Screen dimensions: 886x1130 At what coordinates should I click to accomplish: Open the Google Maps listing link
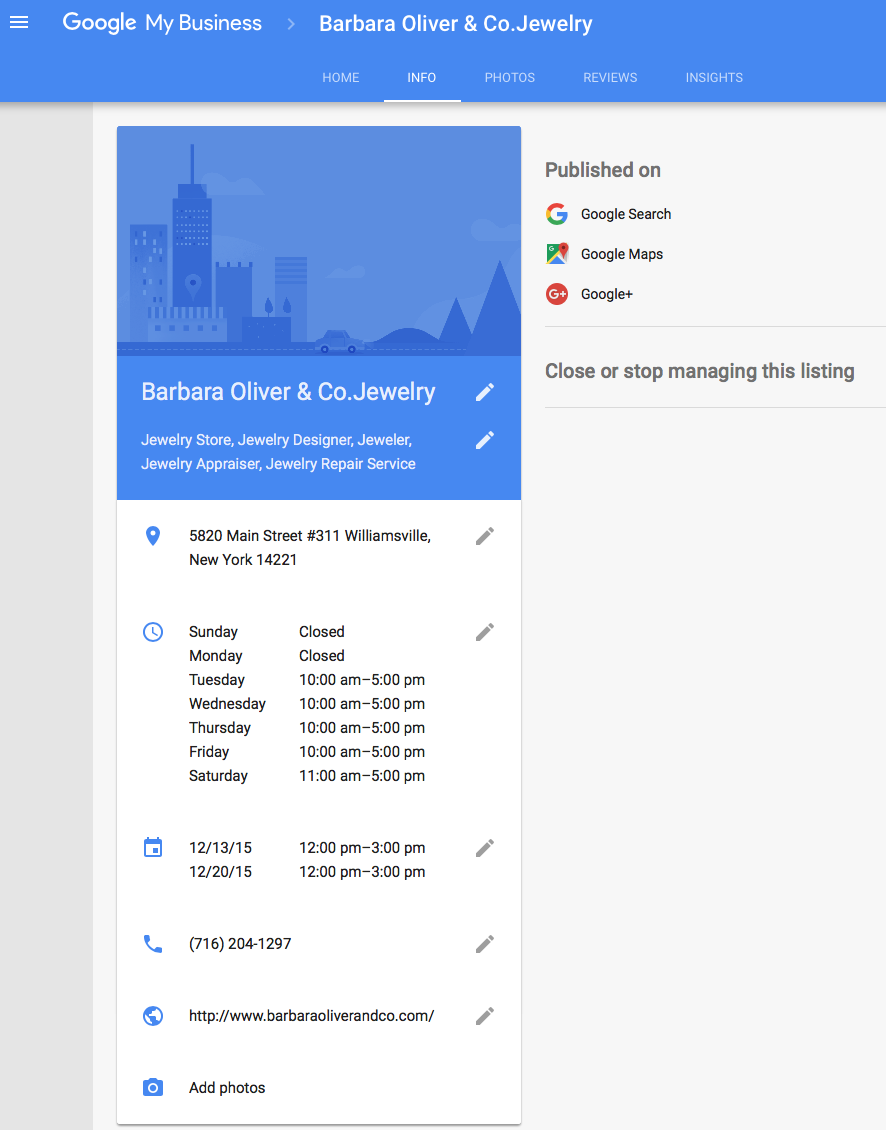[622, 254]
